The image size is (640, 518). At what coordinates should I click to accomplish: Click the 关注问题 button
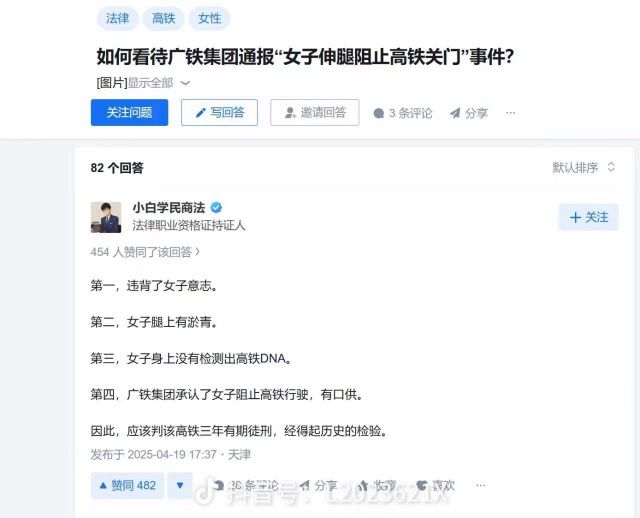(129, 112)
